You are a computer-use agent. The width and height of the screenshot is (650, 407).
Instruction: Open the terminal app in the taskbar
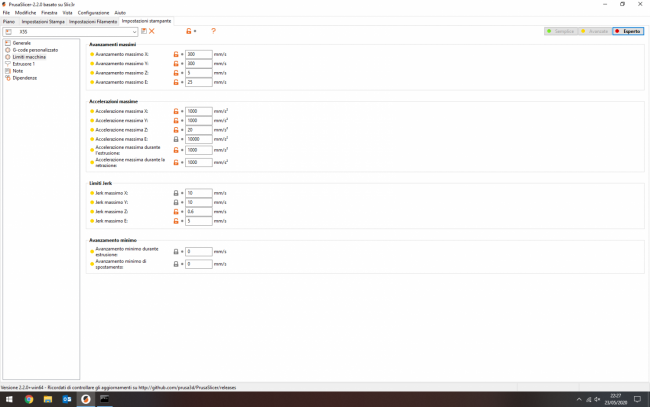(104, 399)
